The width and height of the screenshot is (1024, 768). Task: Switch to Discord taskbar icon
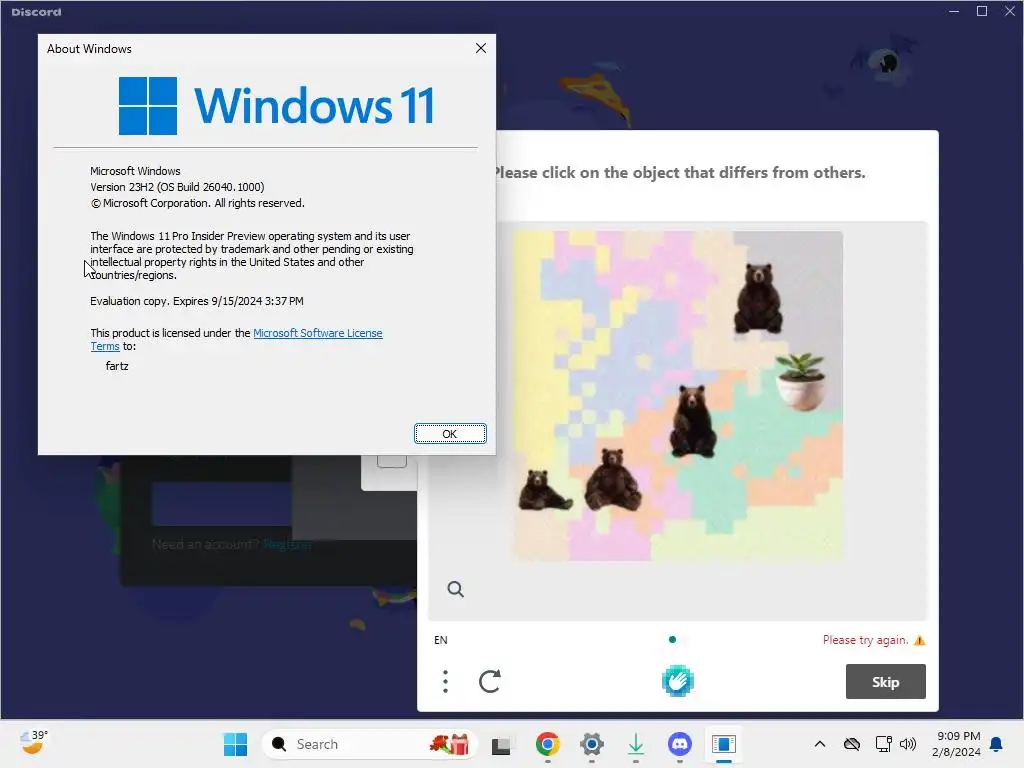pos(680,744)
